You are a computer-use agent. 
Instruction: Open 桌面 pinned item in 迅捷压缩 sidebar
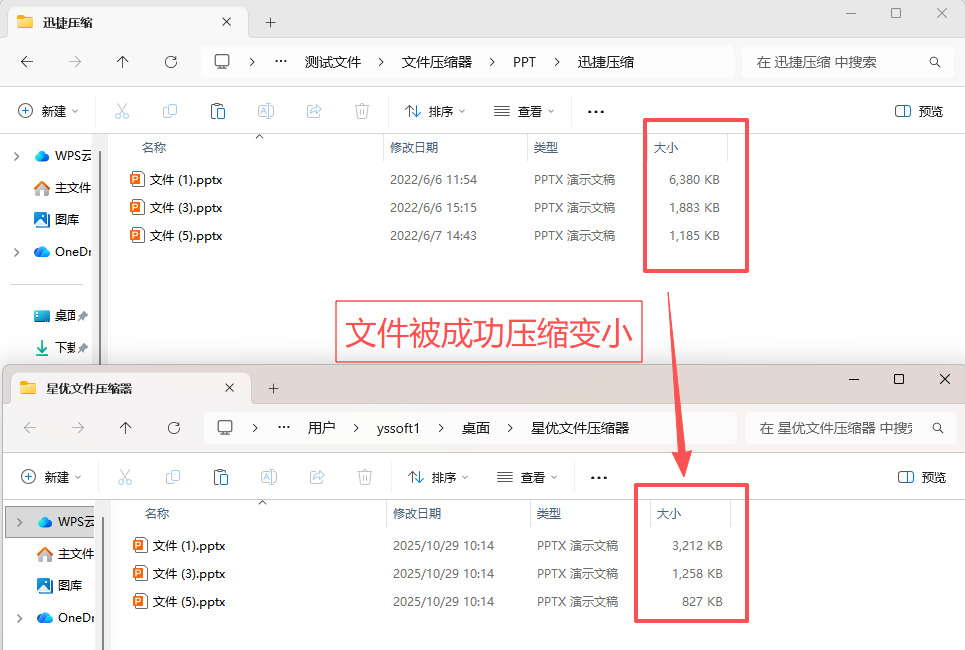[60, 316]
